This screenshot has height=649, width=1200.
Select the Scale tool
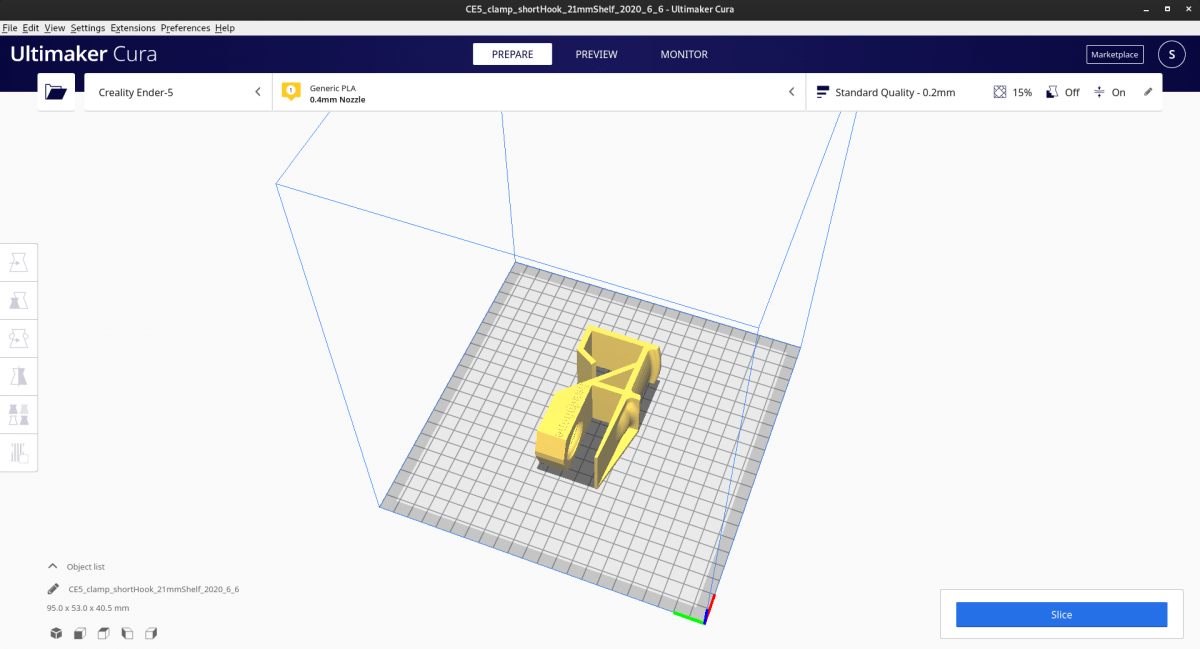pyautogui.click(x=19, y=299)
